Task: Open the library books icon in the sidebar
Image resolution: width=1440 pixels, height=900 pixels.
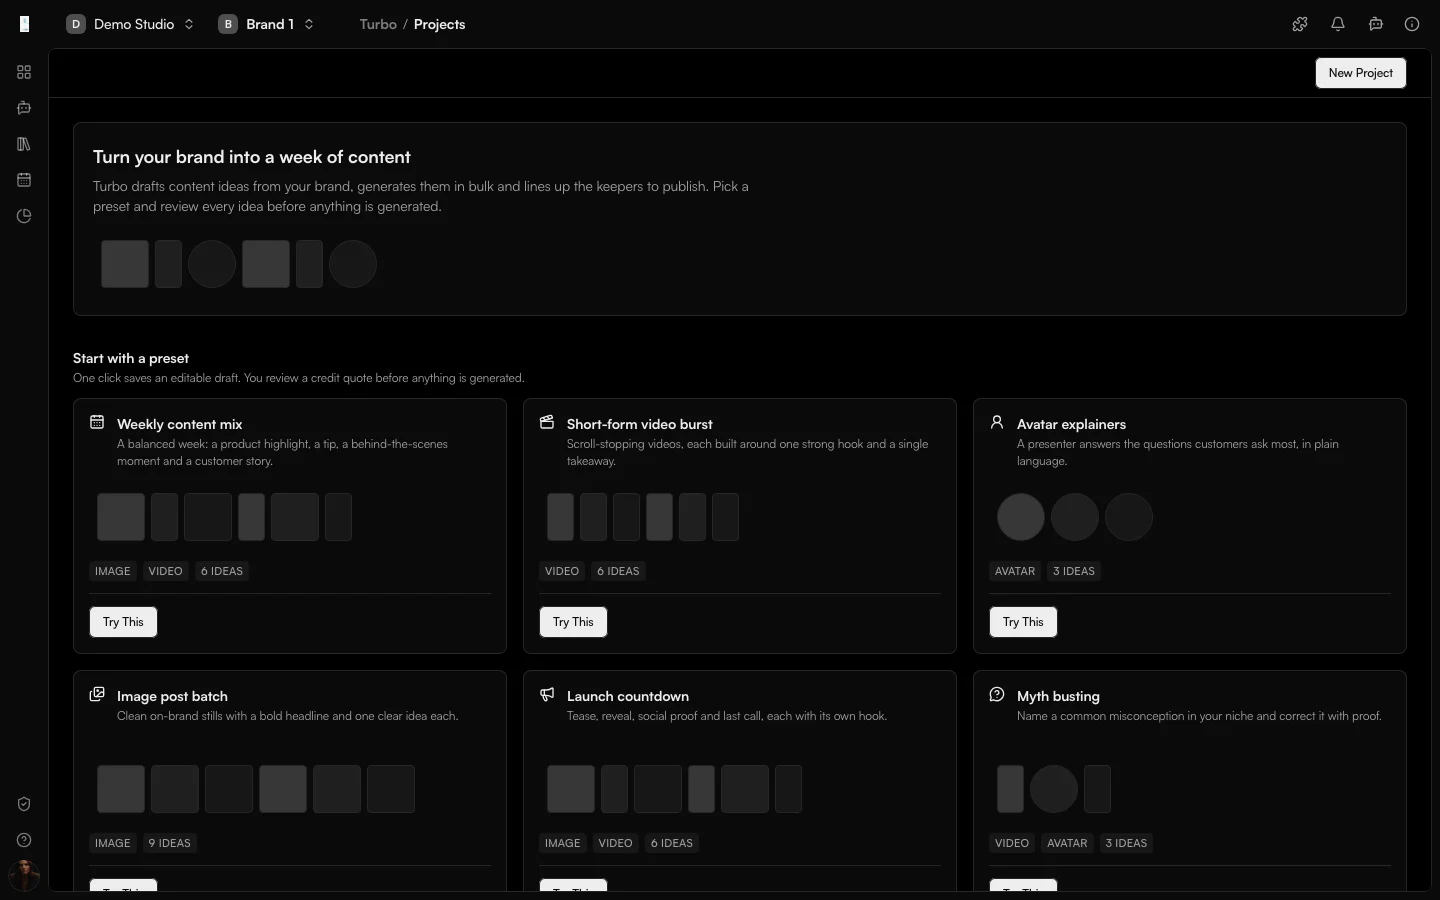Action: point(24,144)
